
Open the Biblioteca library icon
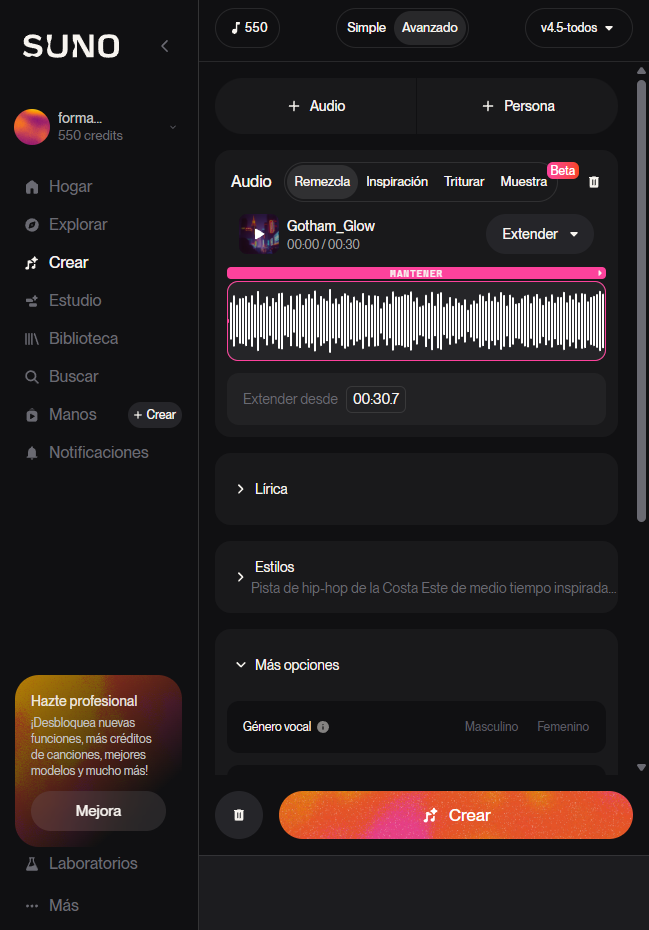[32, 339]
